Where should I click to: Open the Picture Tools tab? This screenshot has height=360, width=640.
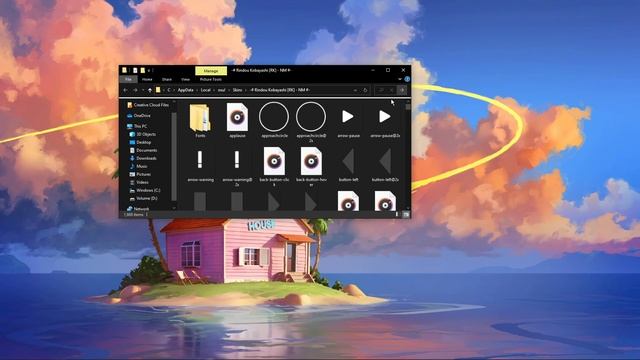(211, 79)
